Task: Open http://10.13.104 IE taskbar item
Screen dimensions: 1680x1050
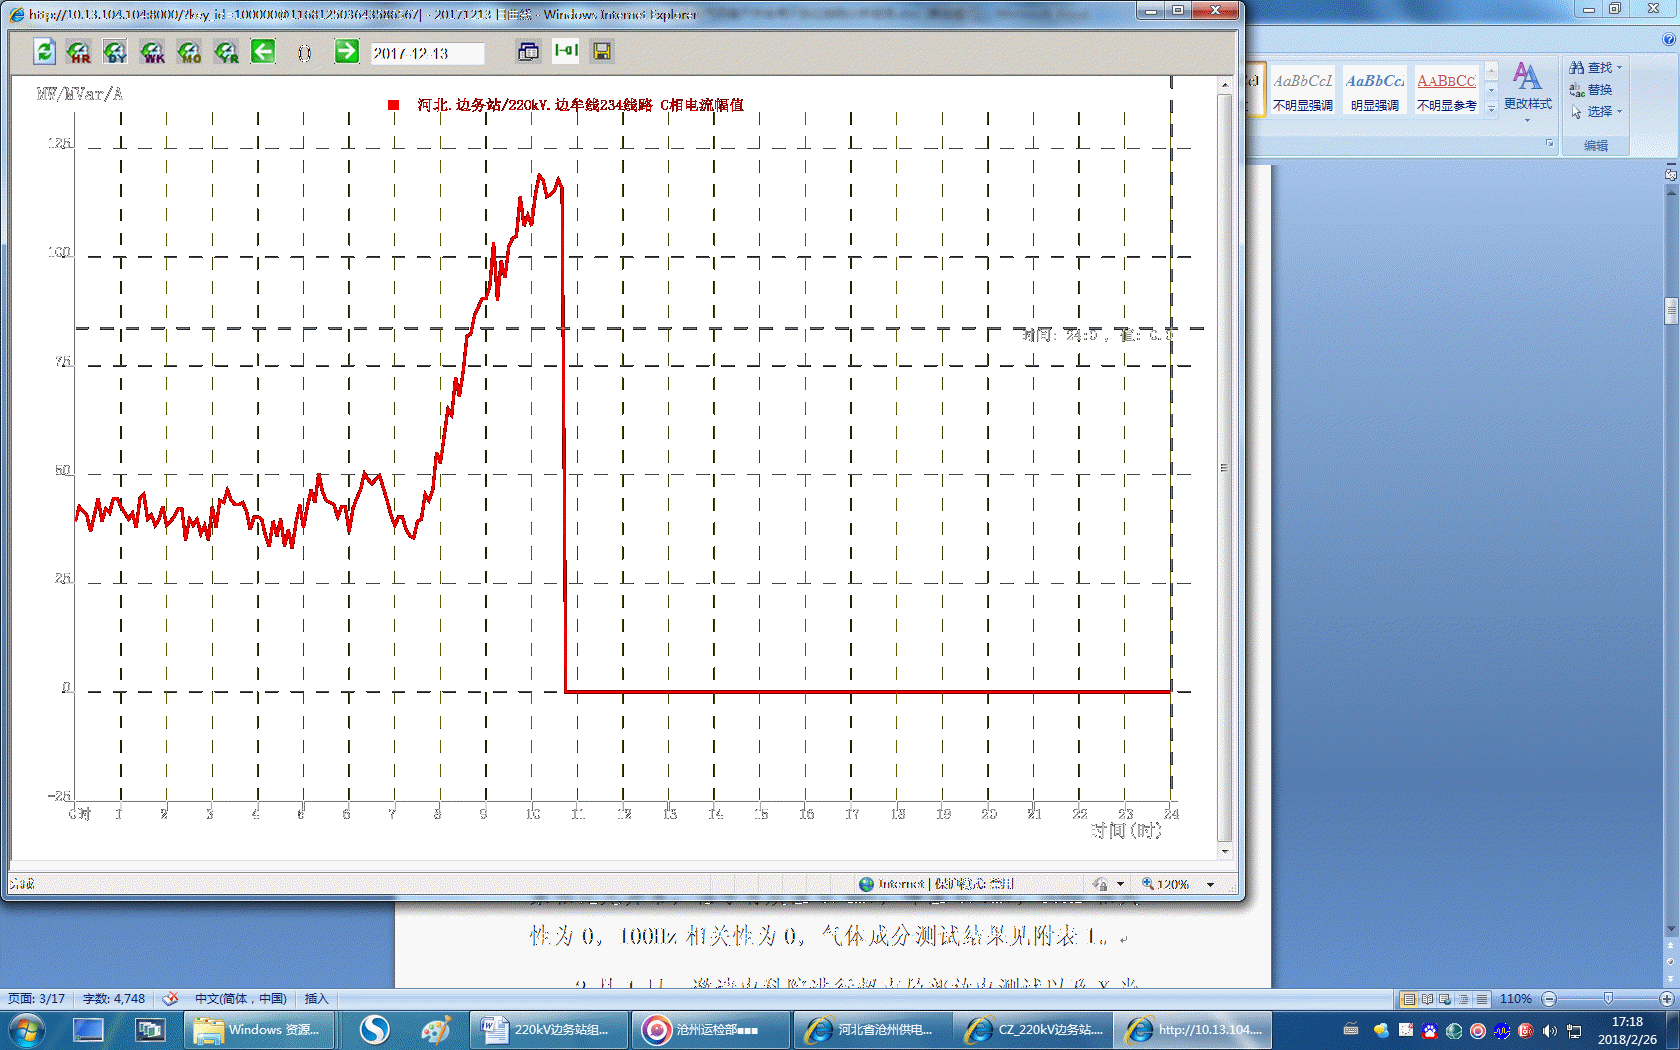Action: pos(1193,1030)
